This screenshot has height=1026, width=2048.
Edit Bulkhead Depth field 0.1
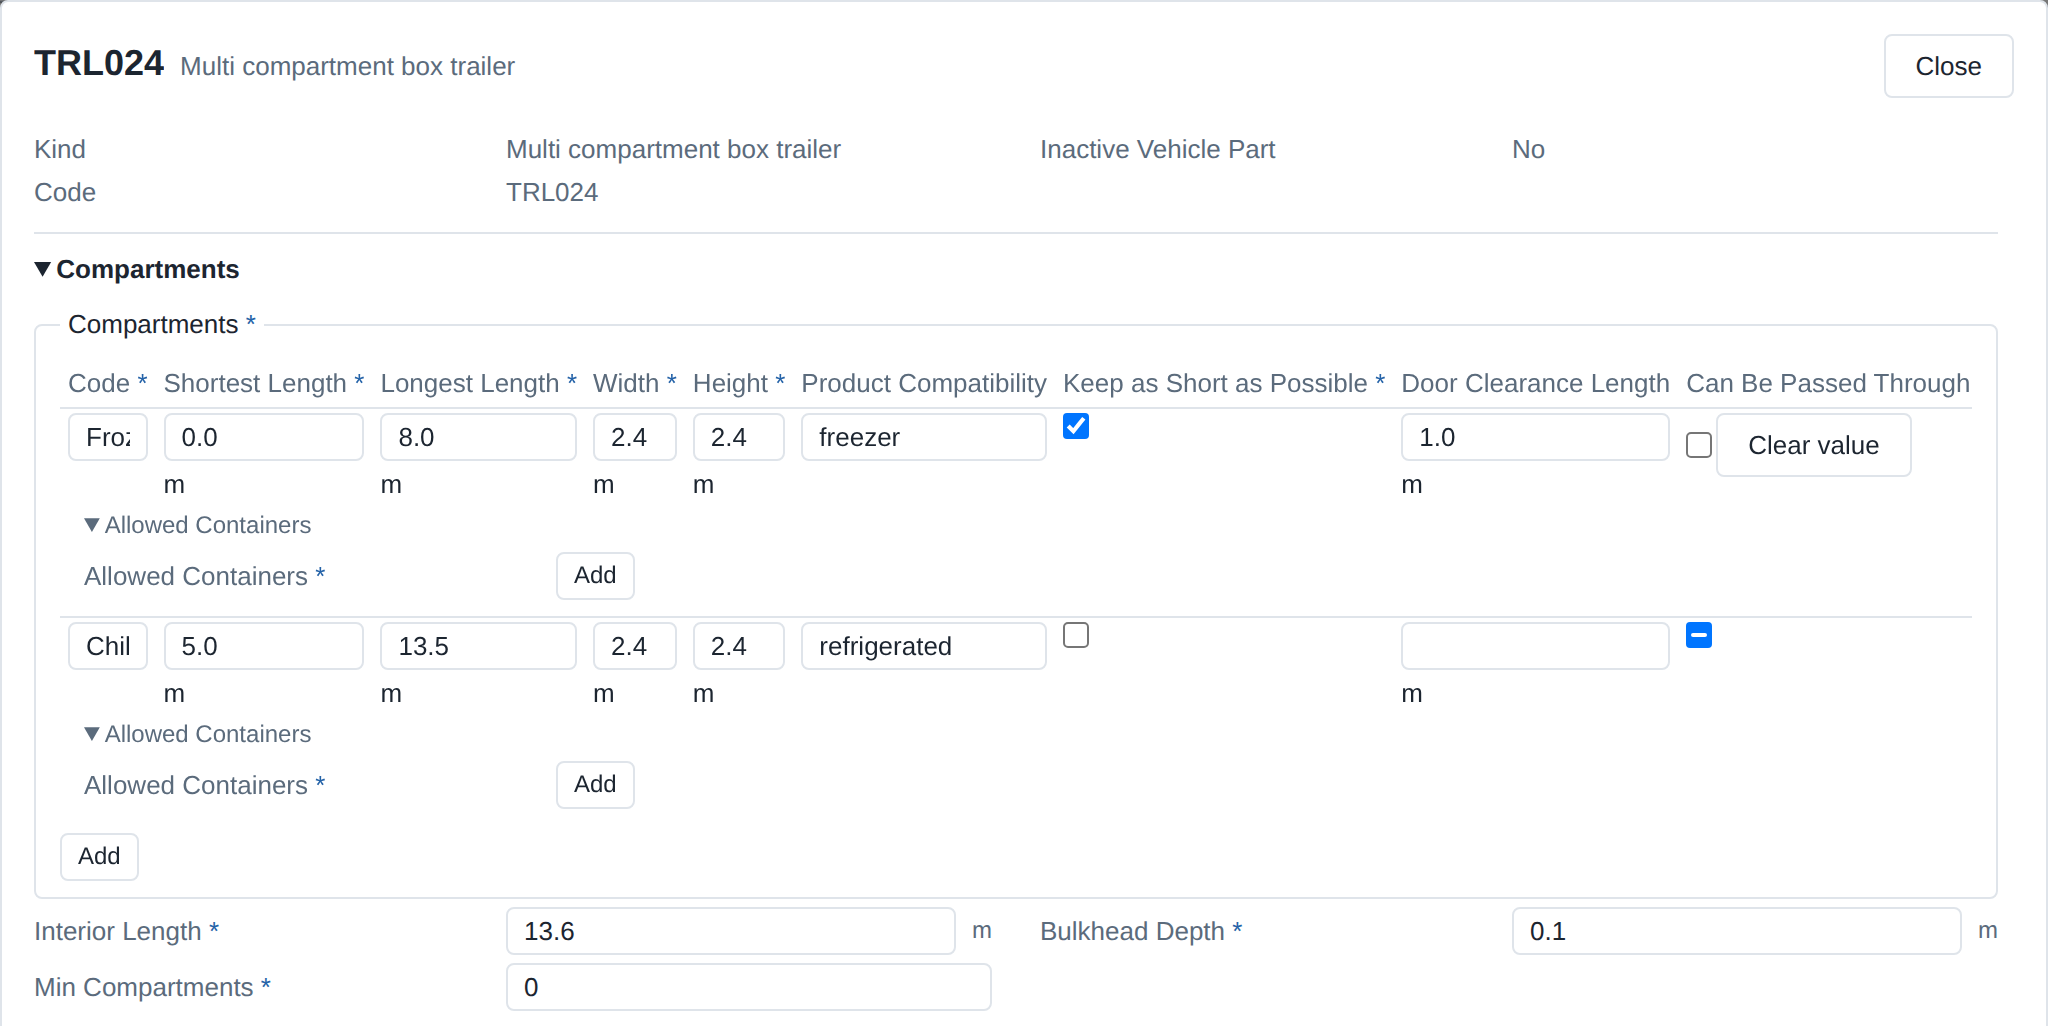(1736, 931)
